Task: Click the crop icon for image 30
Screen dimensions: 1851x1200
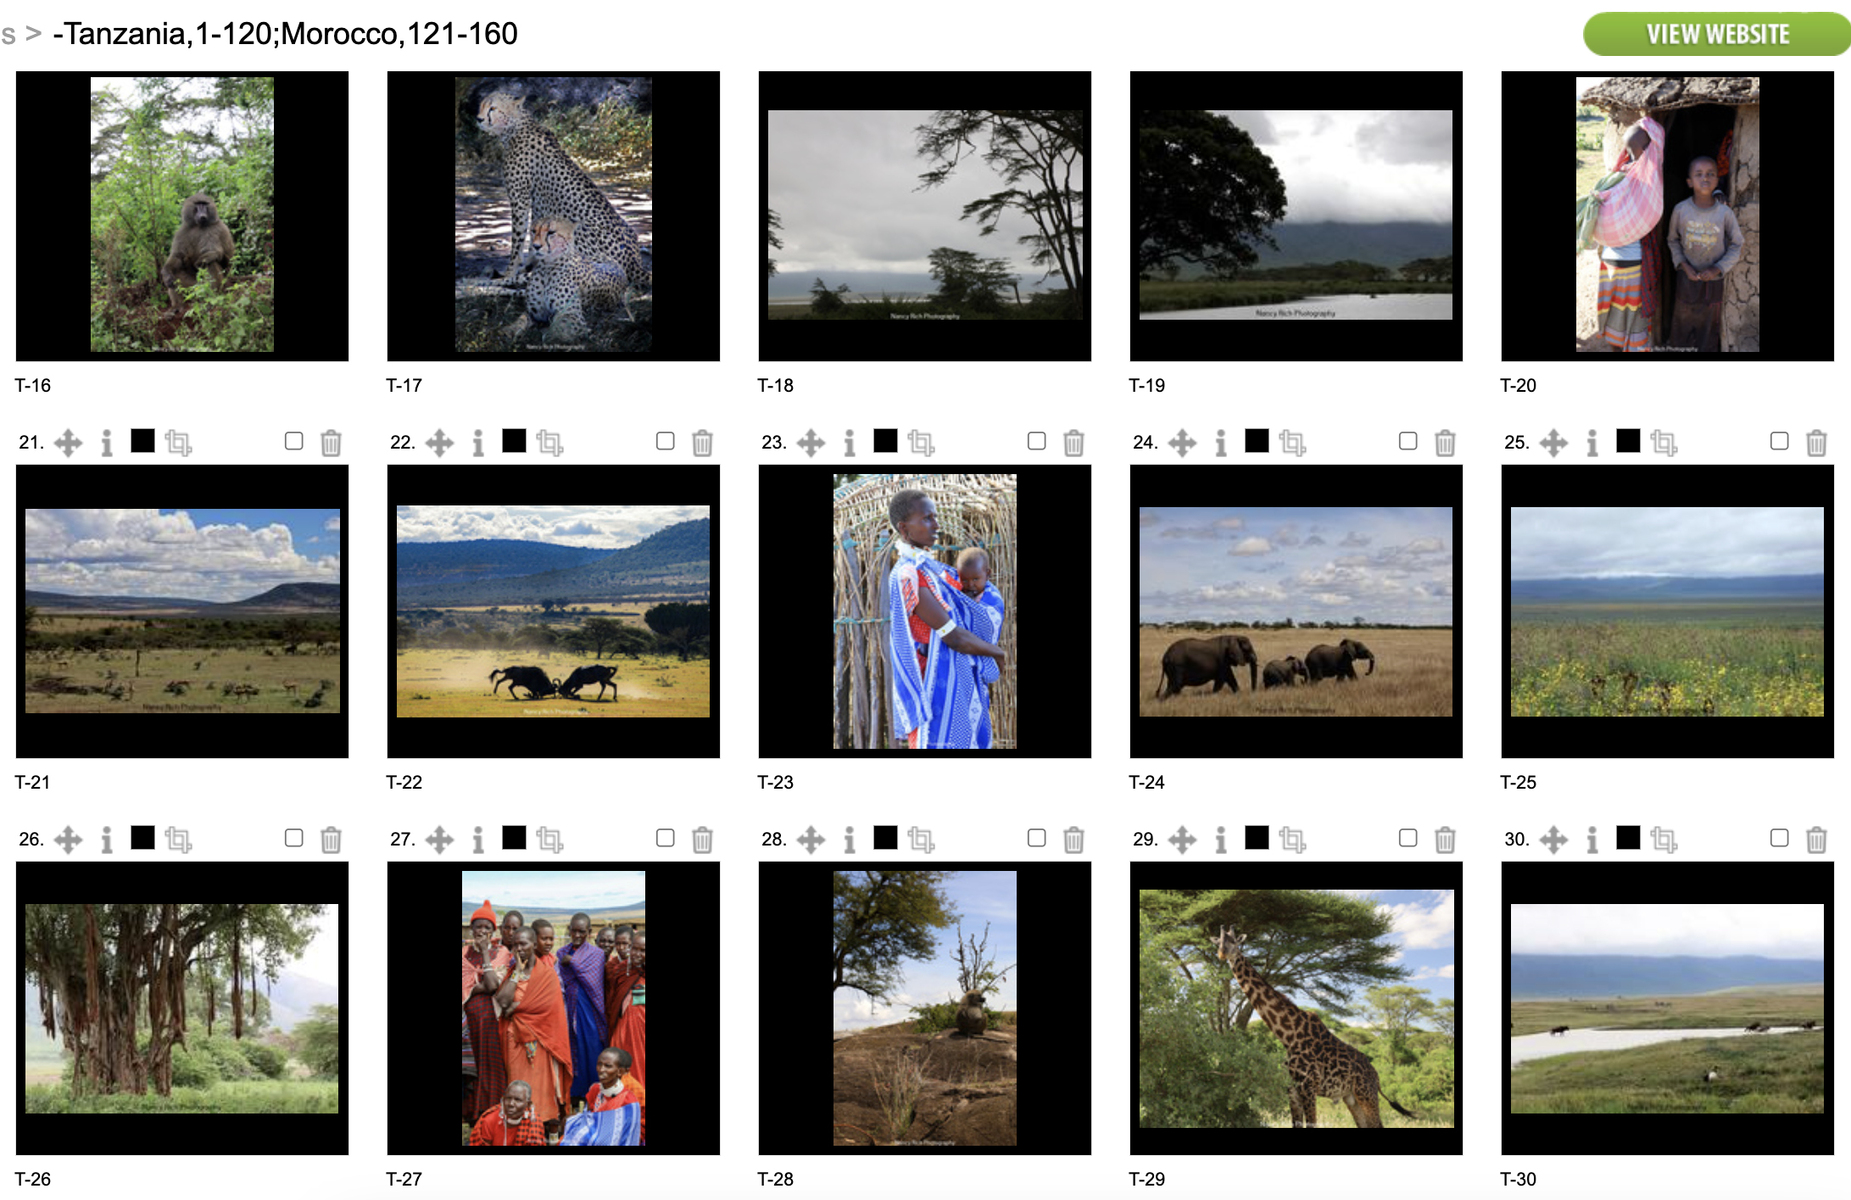Action: [1664, 839]
